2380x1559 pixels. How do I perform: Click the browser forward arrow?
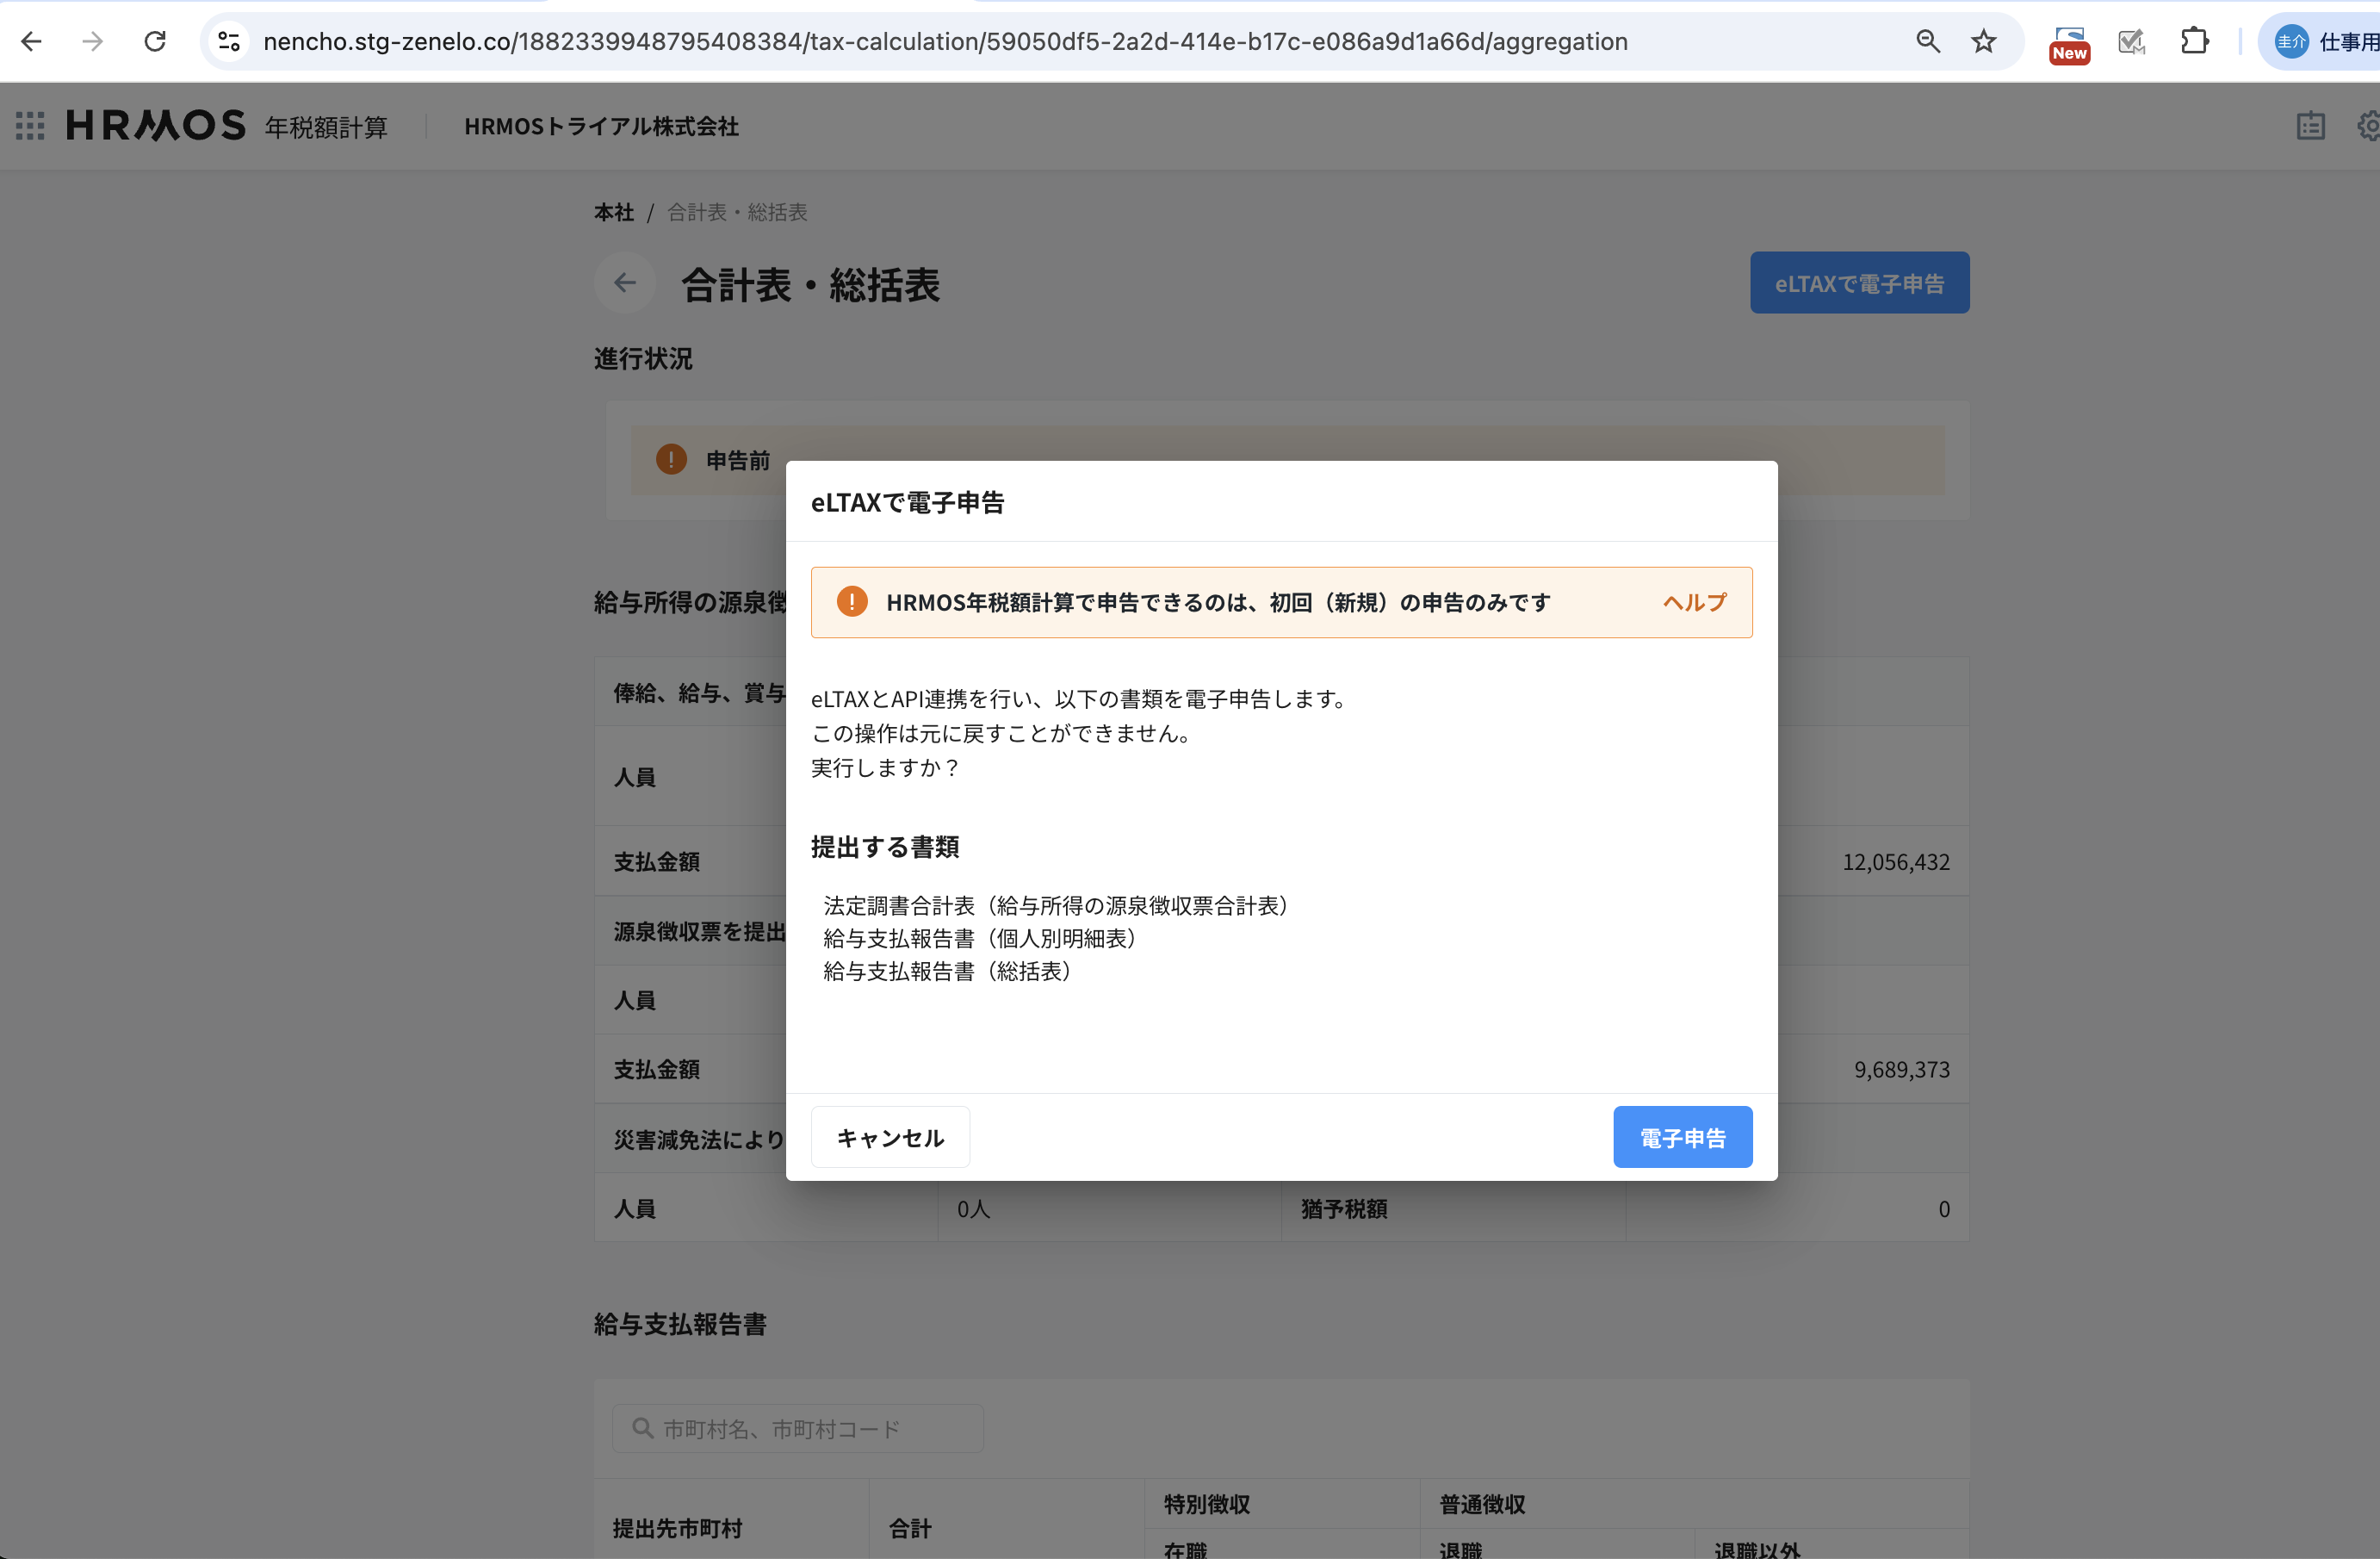point(92,41)
